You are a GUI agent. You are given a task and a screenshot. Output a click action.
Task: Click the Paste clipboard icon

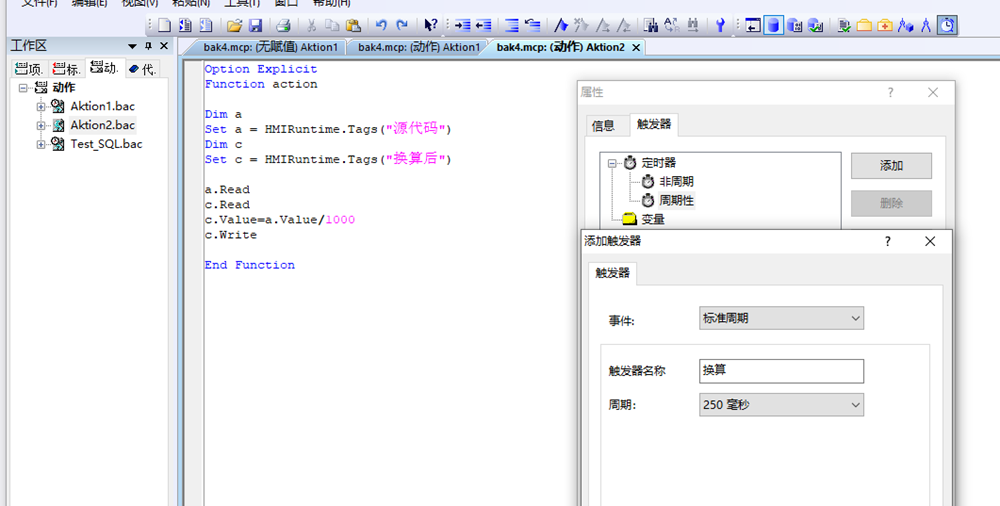coord(353,25)
